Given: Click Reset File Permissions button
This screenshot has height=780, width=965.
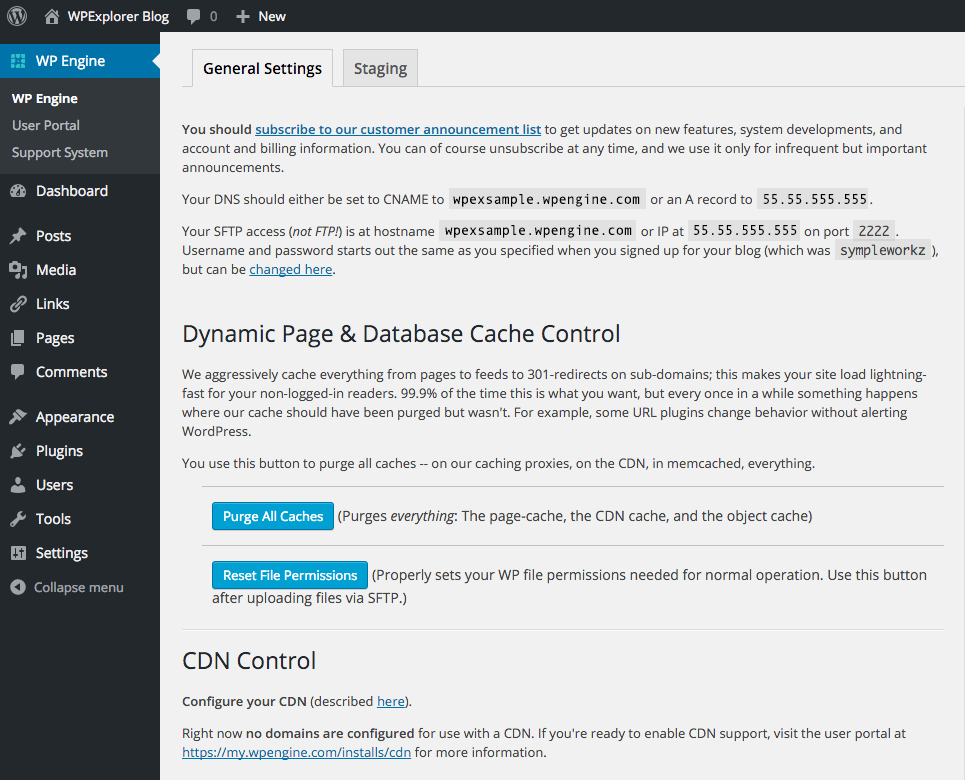Looking at the screenshot, I should click(290, 575).
